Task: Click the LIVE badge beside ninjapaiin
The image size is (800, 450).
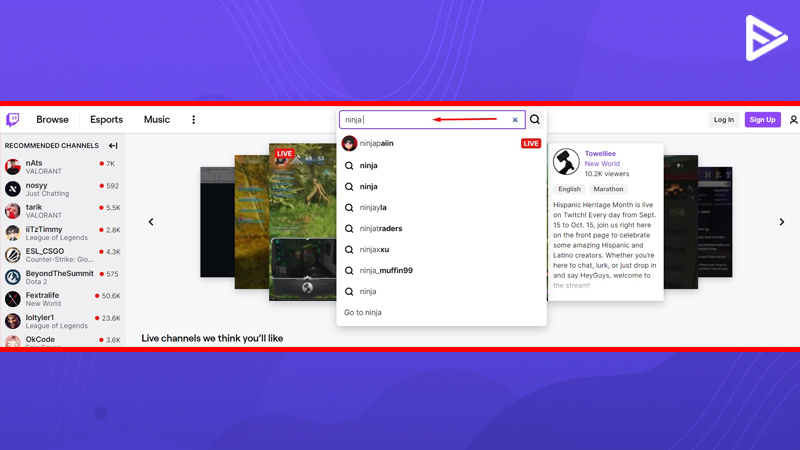Action: (x=531, y=143)
